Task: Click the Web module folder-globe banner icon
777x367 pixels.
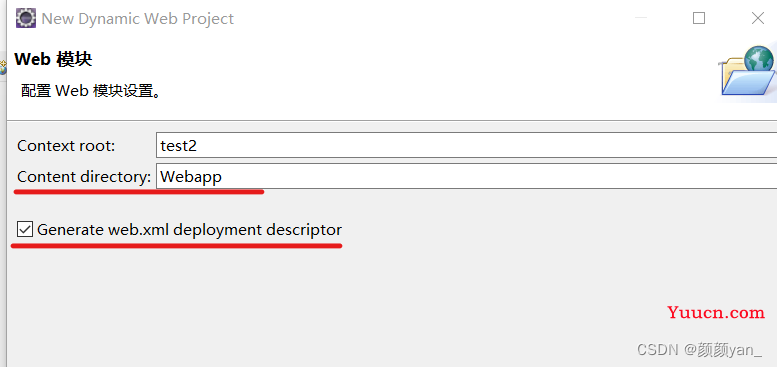Action: point(747,70)
